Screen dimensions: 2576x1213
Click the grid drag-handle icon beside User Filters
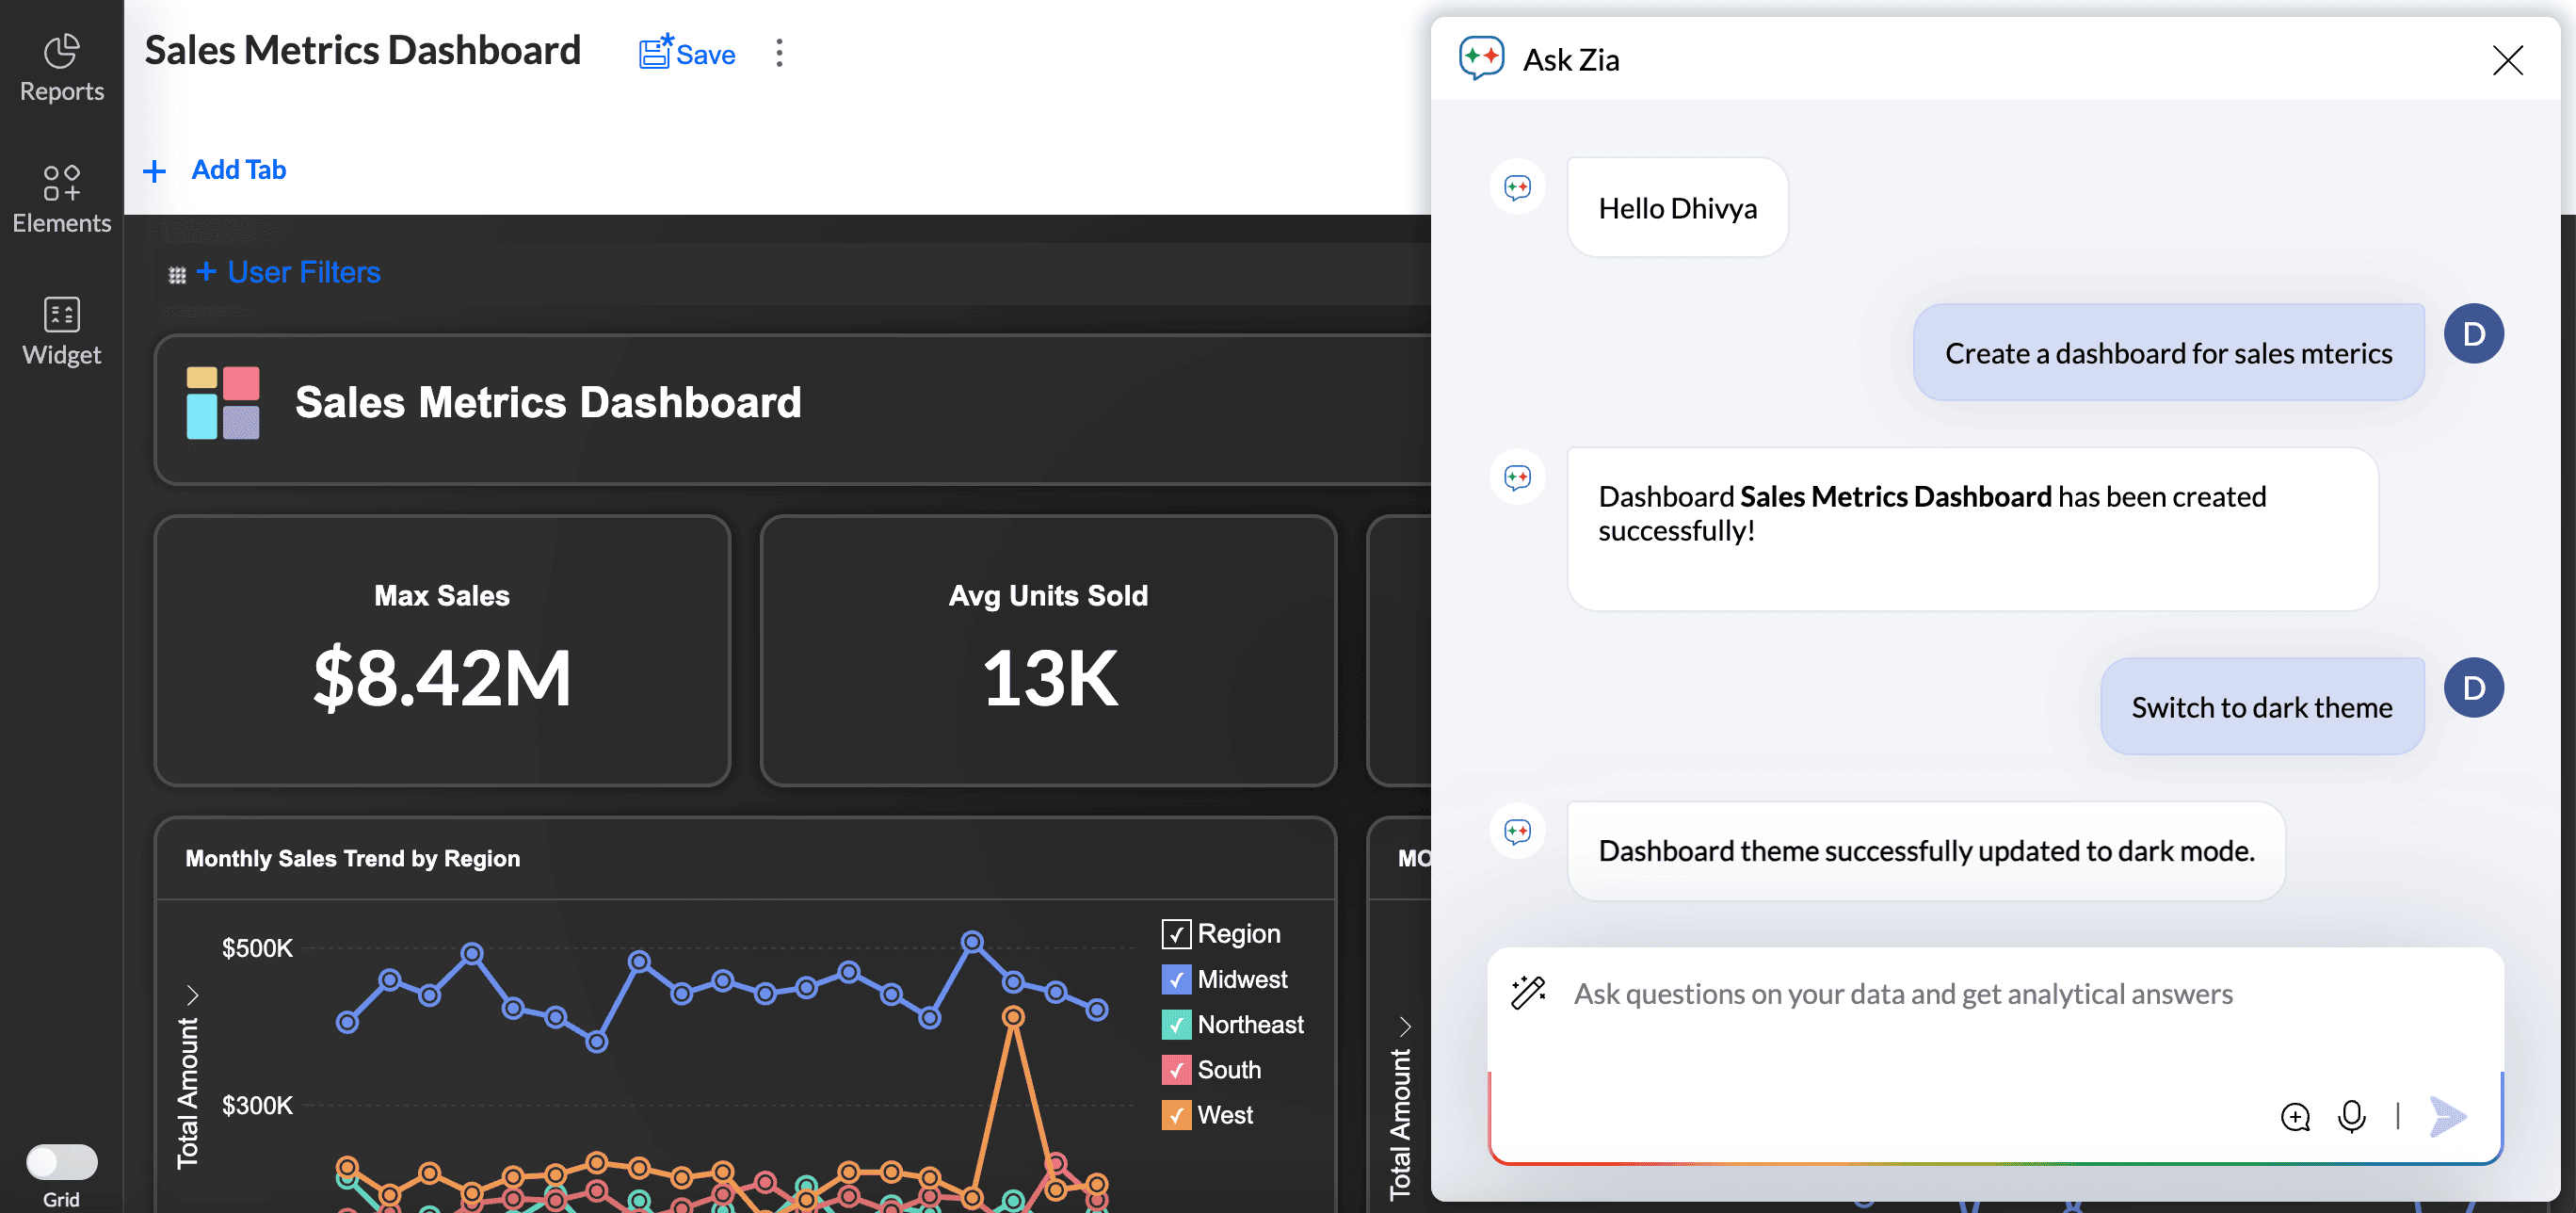[x=177, y=275]
